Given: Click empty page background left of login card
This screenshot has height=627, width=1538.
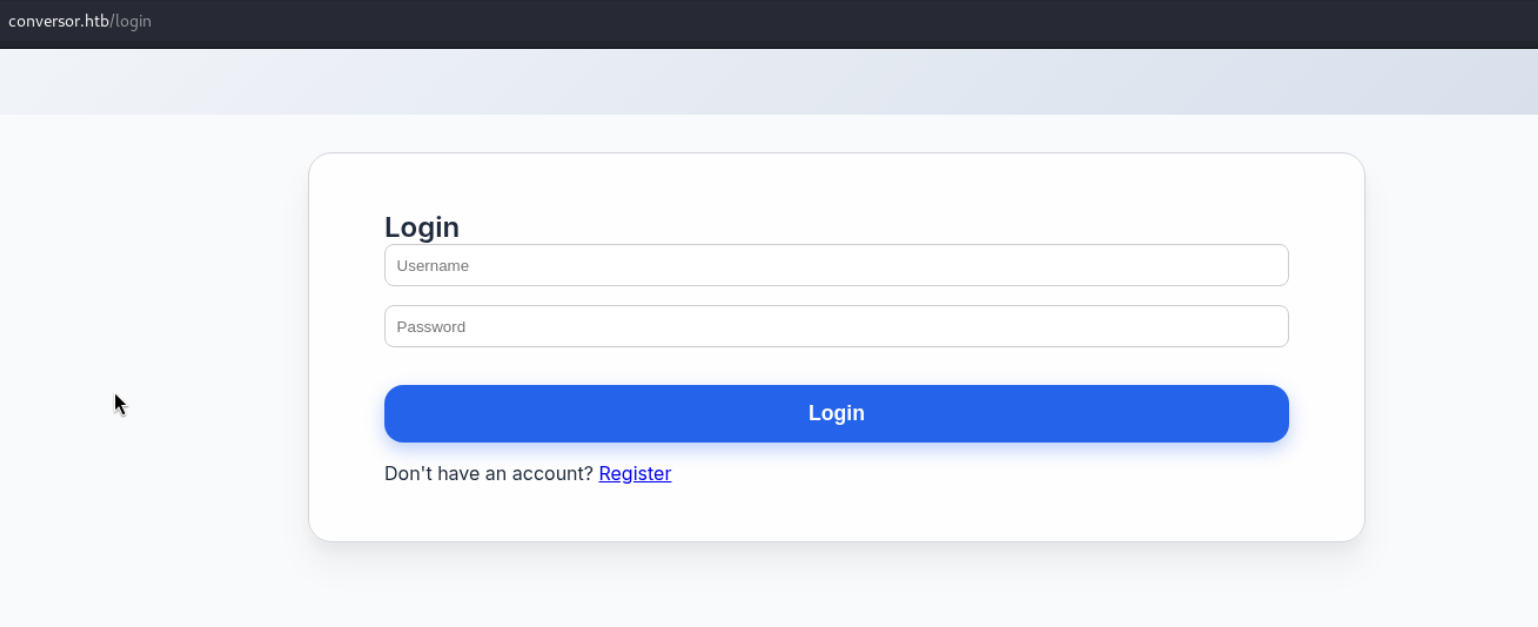Looking at the screenshot, I should coord(150,300).
